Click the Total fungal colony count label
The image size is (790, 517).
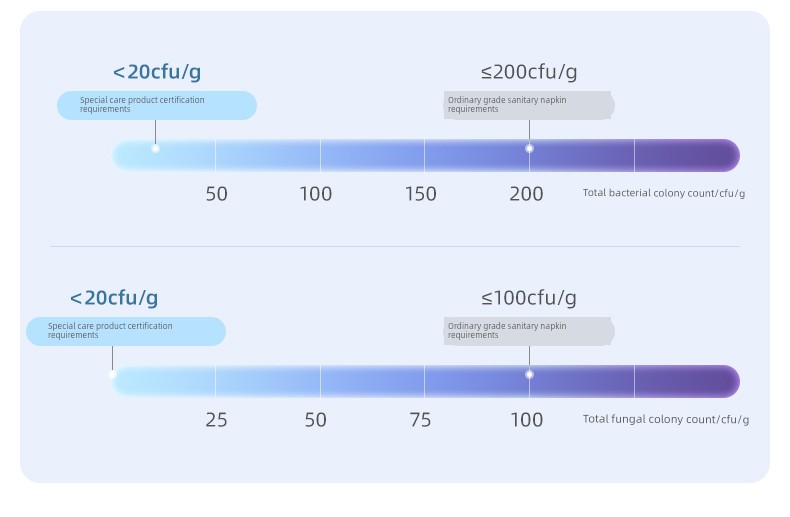666,419
